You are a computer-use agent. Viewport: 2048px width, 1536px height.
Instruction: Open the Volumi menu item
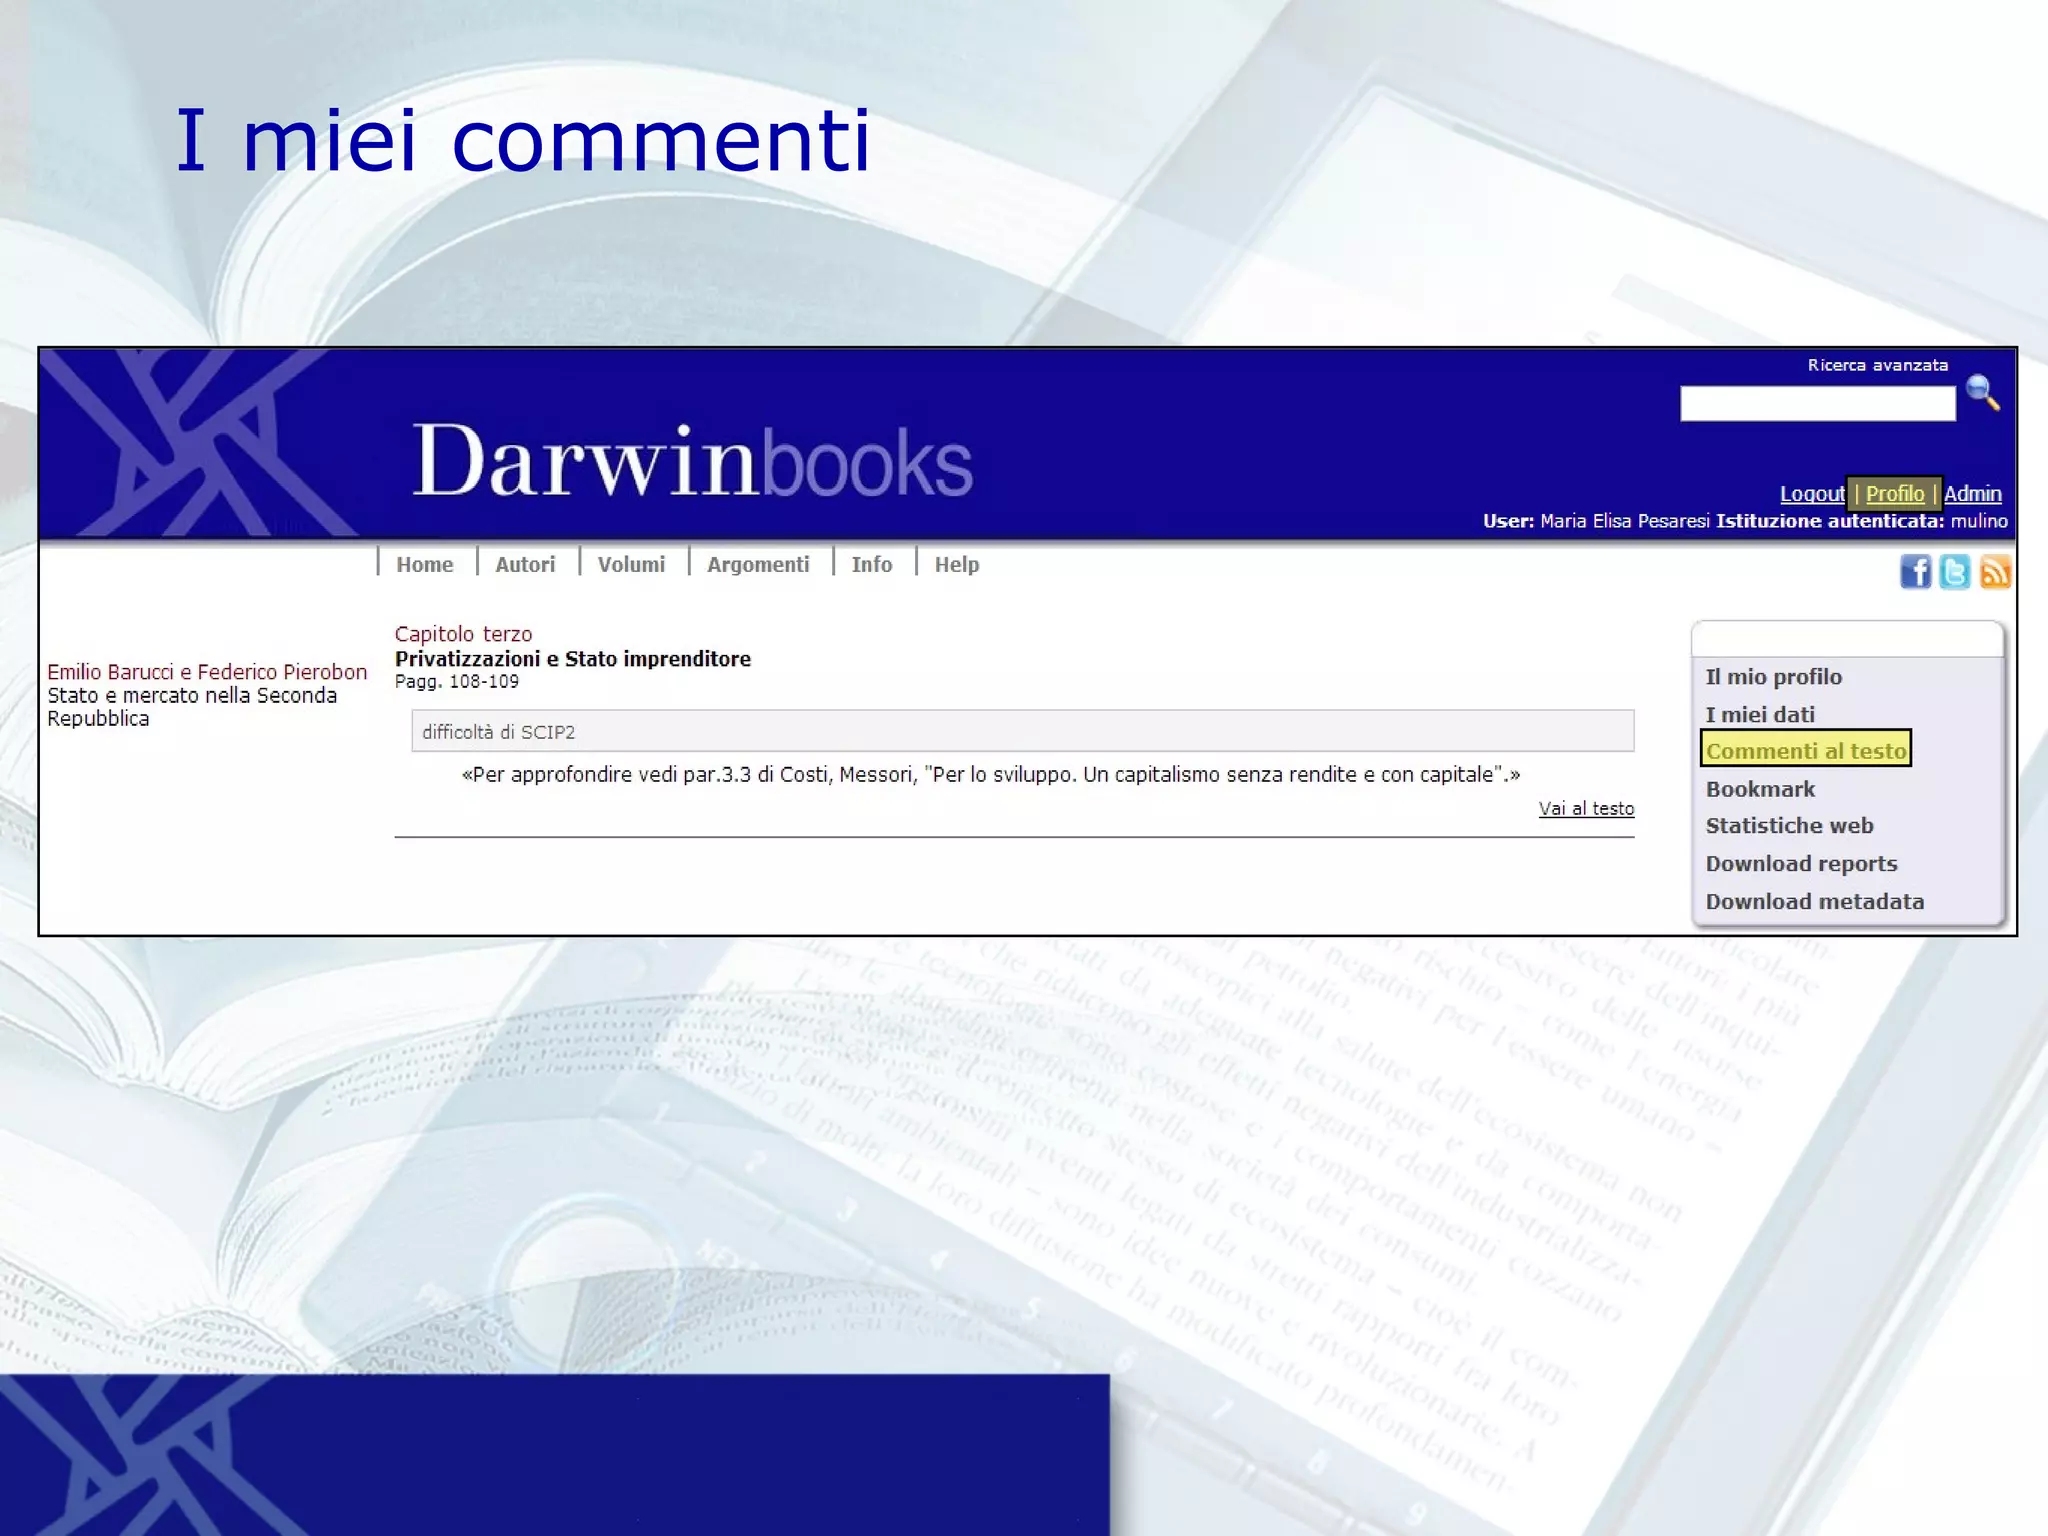click(x=631, y=564)
